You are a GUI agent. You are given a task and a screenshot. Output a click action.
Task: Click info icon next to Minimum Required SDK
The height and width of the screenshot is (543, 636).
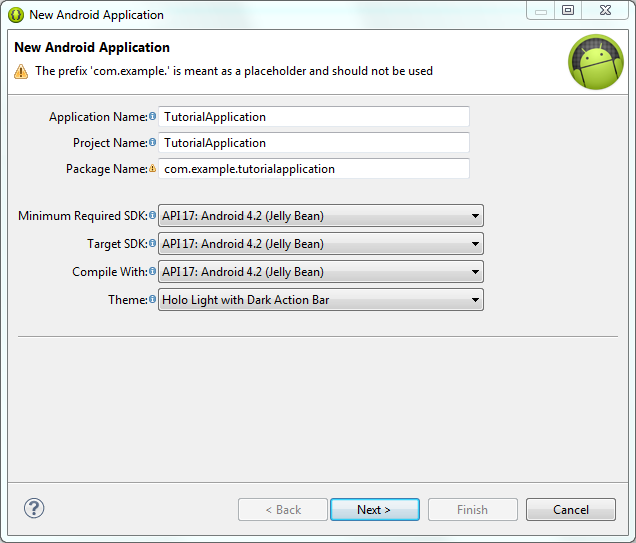pos(153,215)
